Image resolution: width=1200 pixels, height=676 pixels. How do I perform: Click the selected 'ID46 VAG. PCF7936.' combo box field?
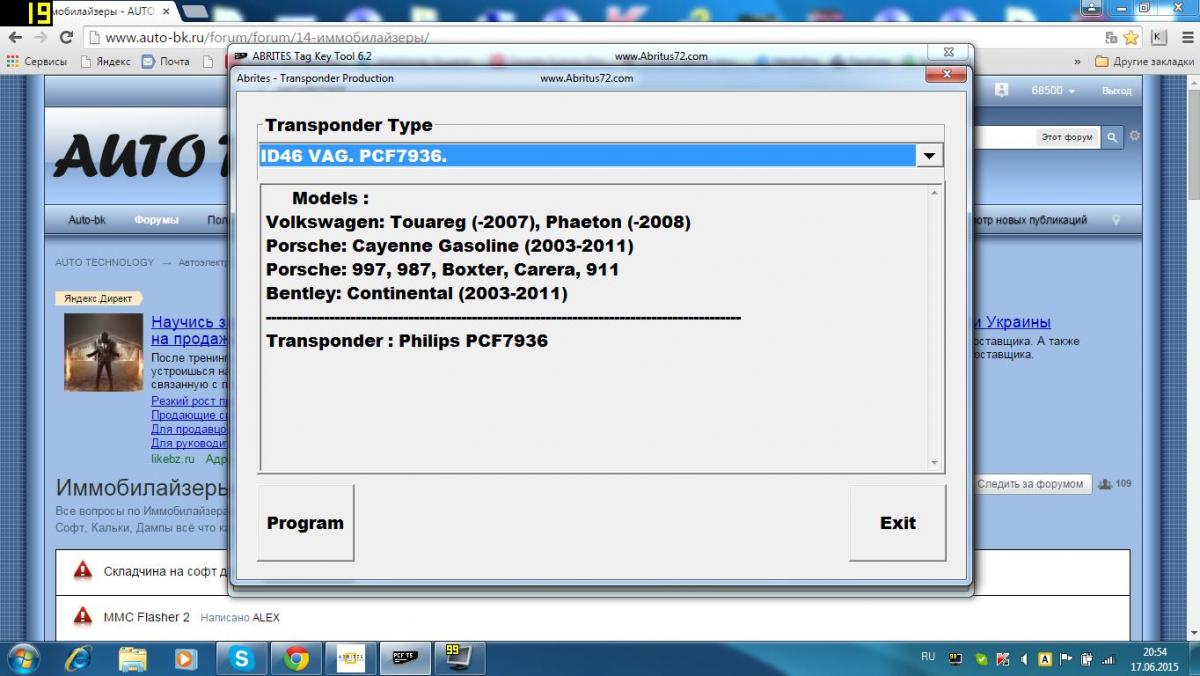pyautogui.click(x=588, y=156)
